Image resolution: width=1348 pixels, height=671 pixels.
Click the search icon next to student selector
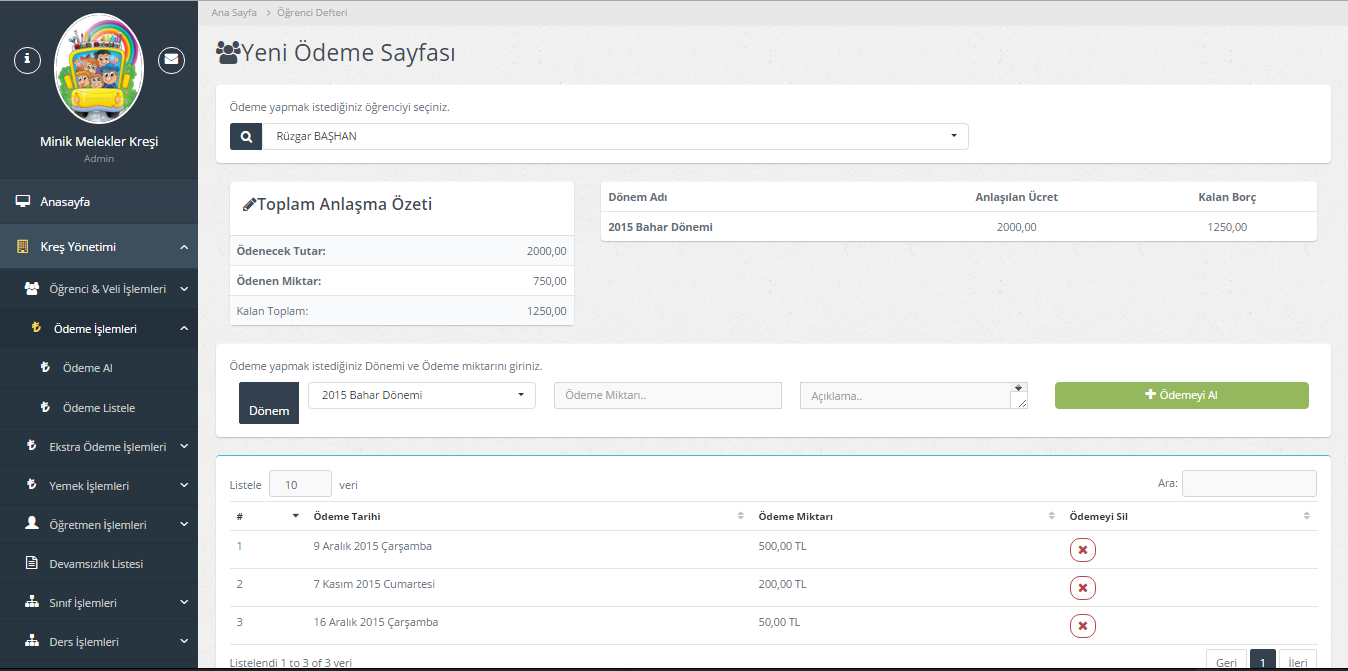pyautogui.click(x=246, y=137)
